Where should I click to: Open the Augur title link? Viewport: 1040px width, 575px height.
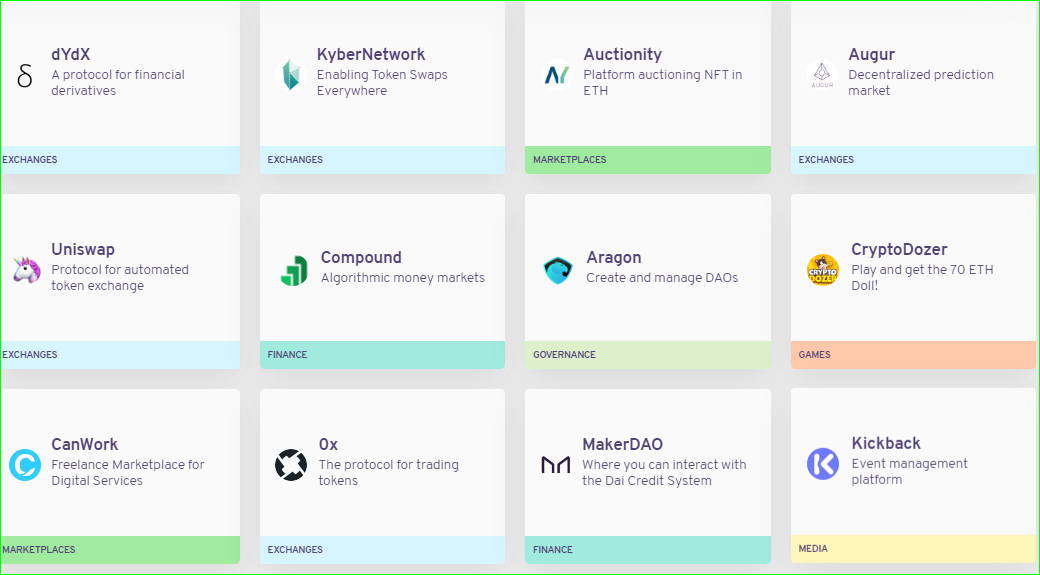pos(872,54)
